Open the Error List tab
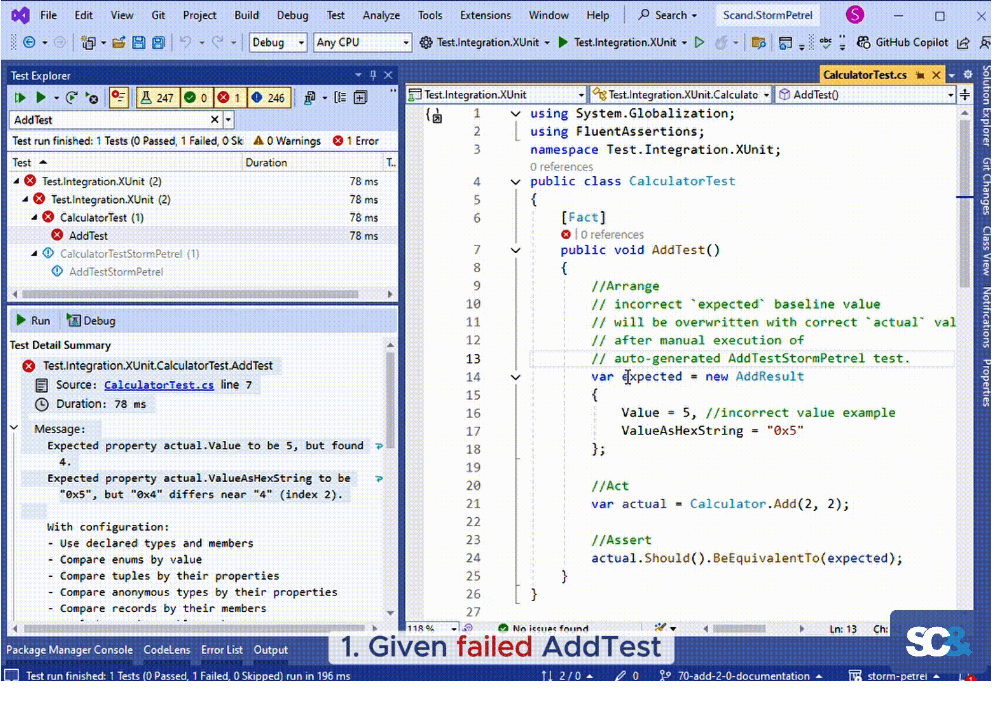995x705 pixels. tap(221, 650)
